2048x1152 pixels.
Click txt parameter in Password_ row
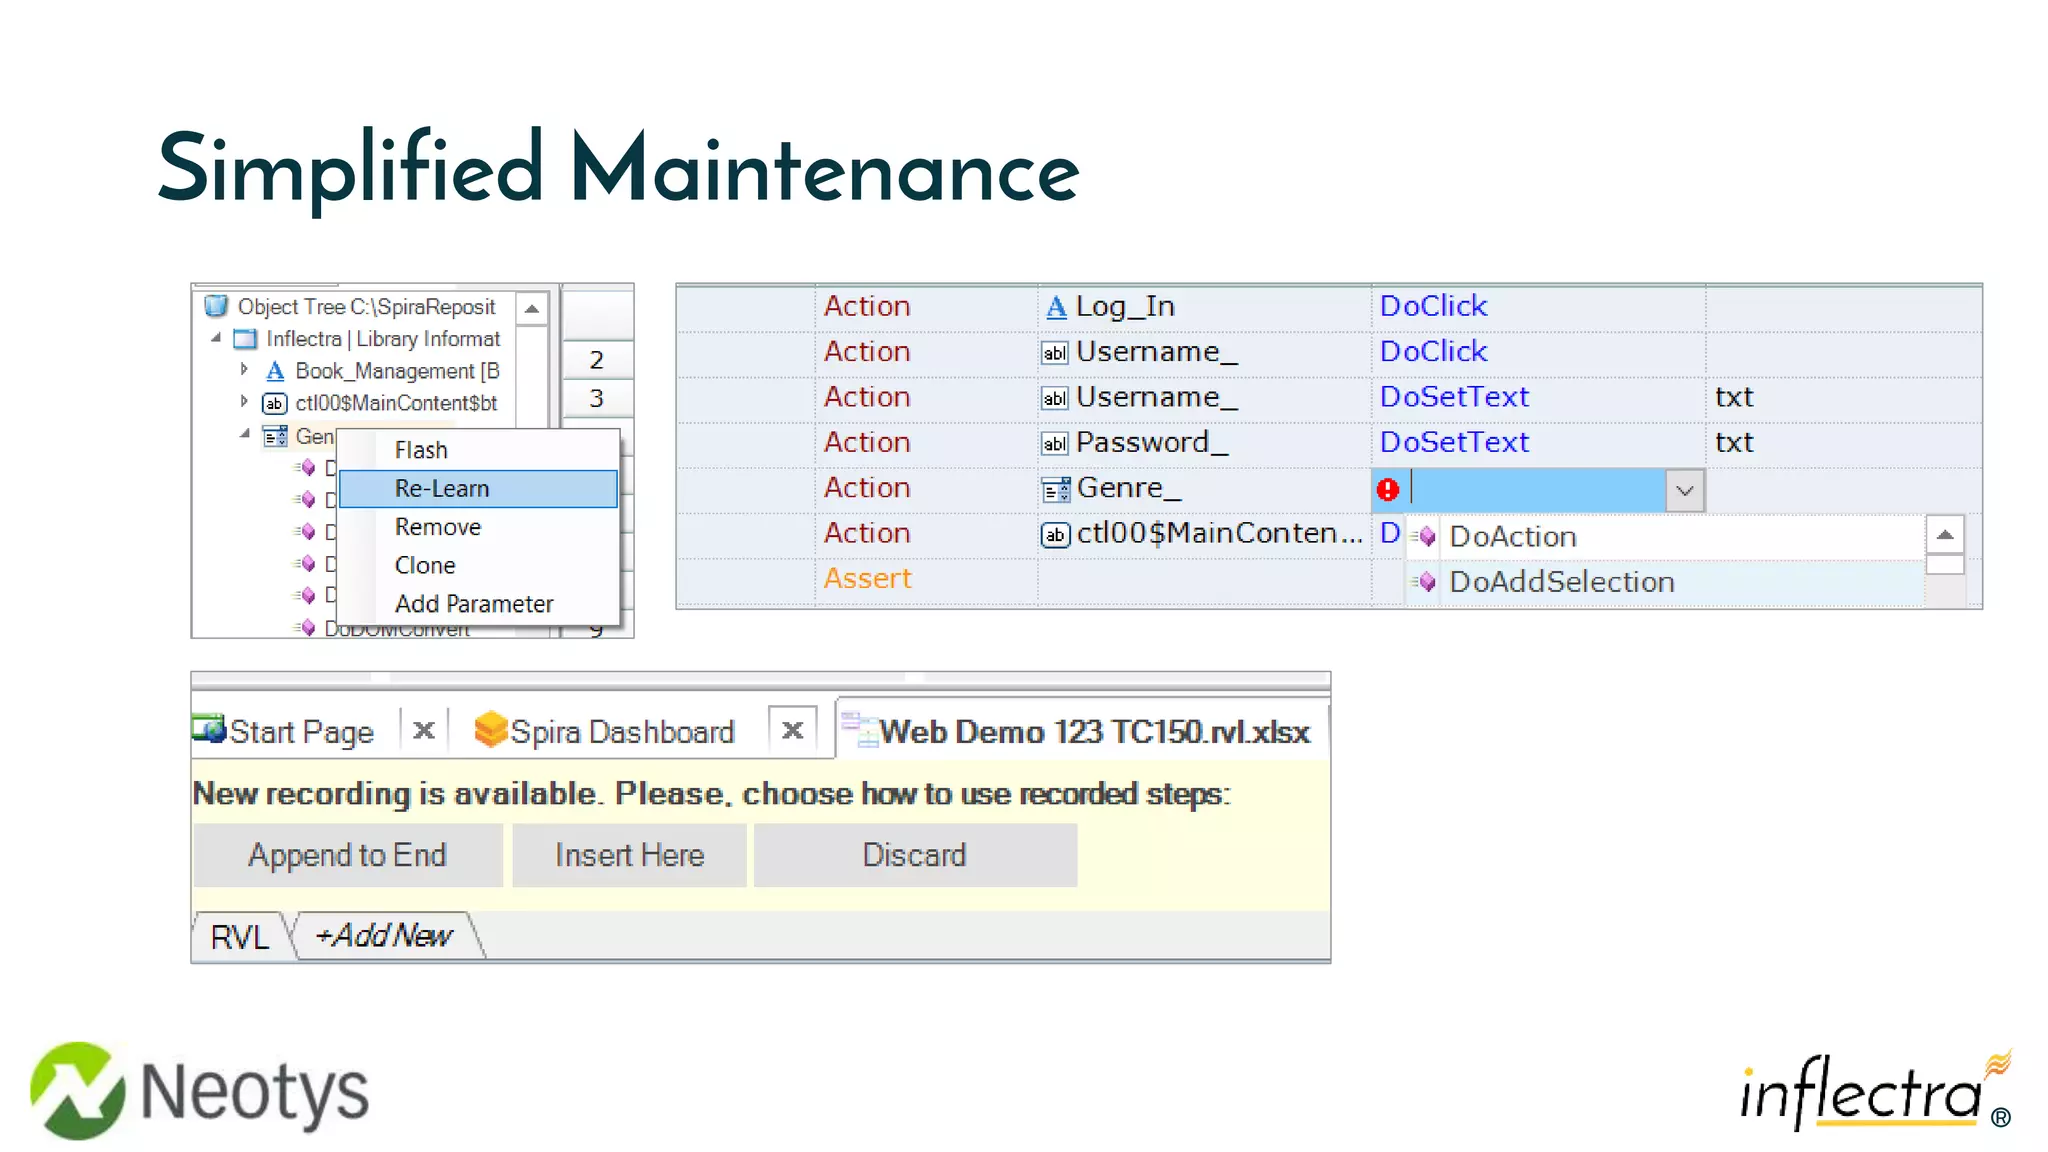click(1734, 443)
